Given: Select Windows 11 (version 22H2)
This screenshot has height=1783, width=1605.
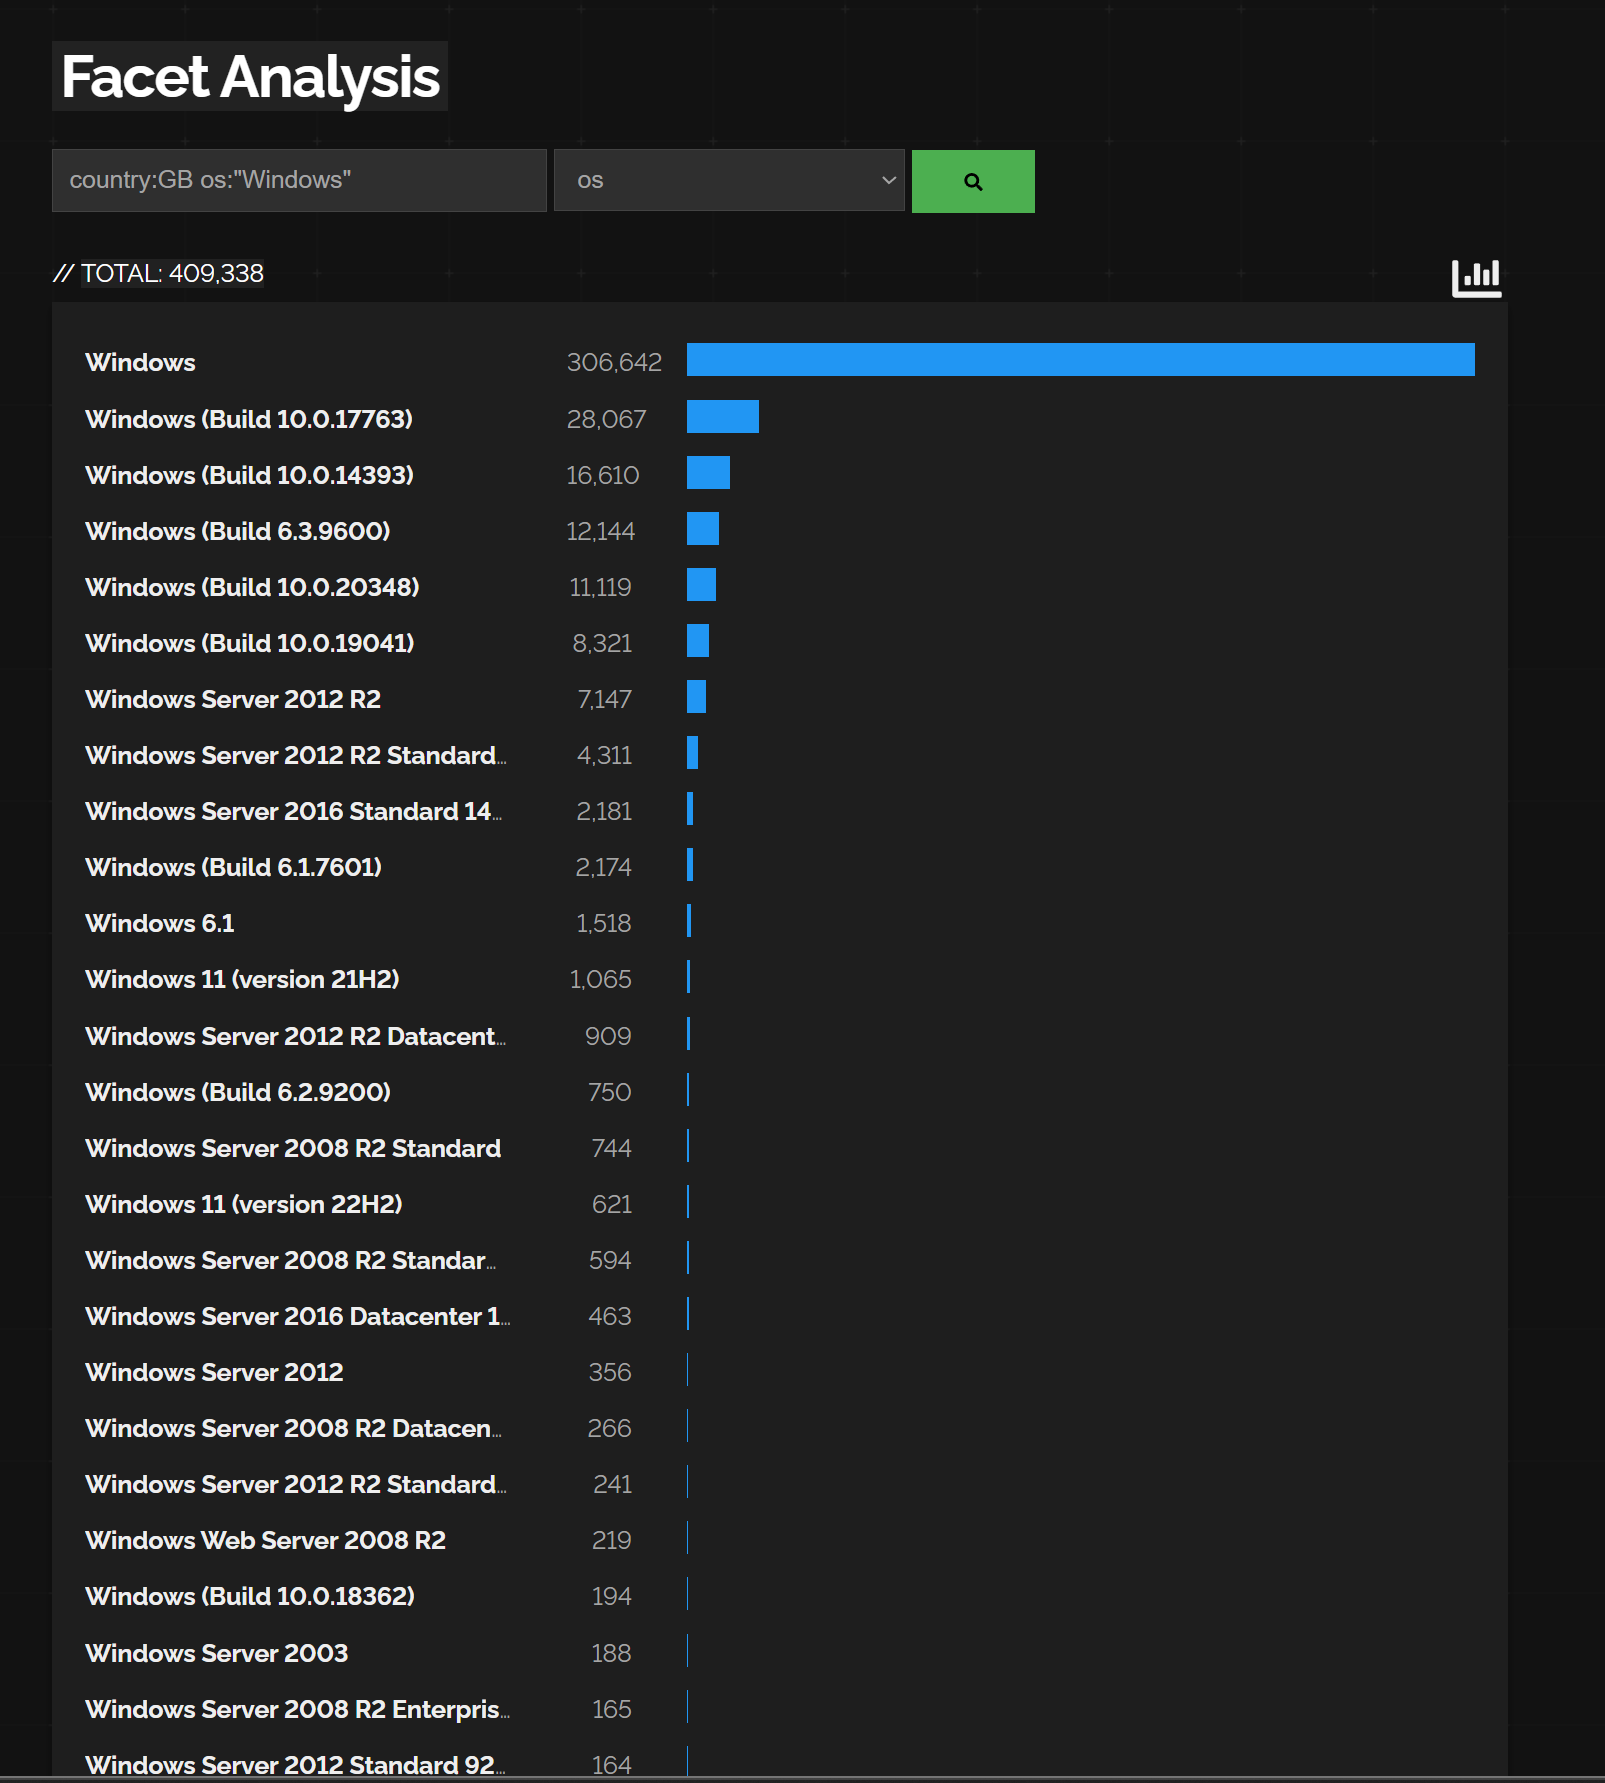Looking at the screenshot, I should [x=244, y=1204].
